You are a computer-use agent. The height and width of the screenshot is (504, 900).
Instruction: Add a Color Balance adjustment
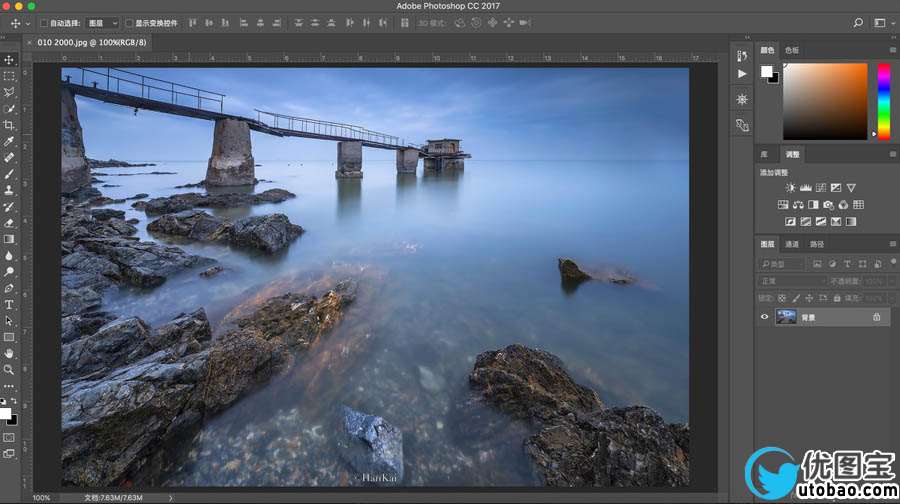(798, 205)
